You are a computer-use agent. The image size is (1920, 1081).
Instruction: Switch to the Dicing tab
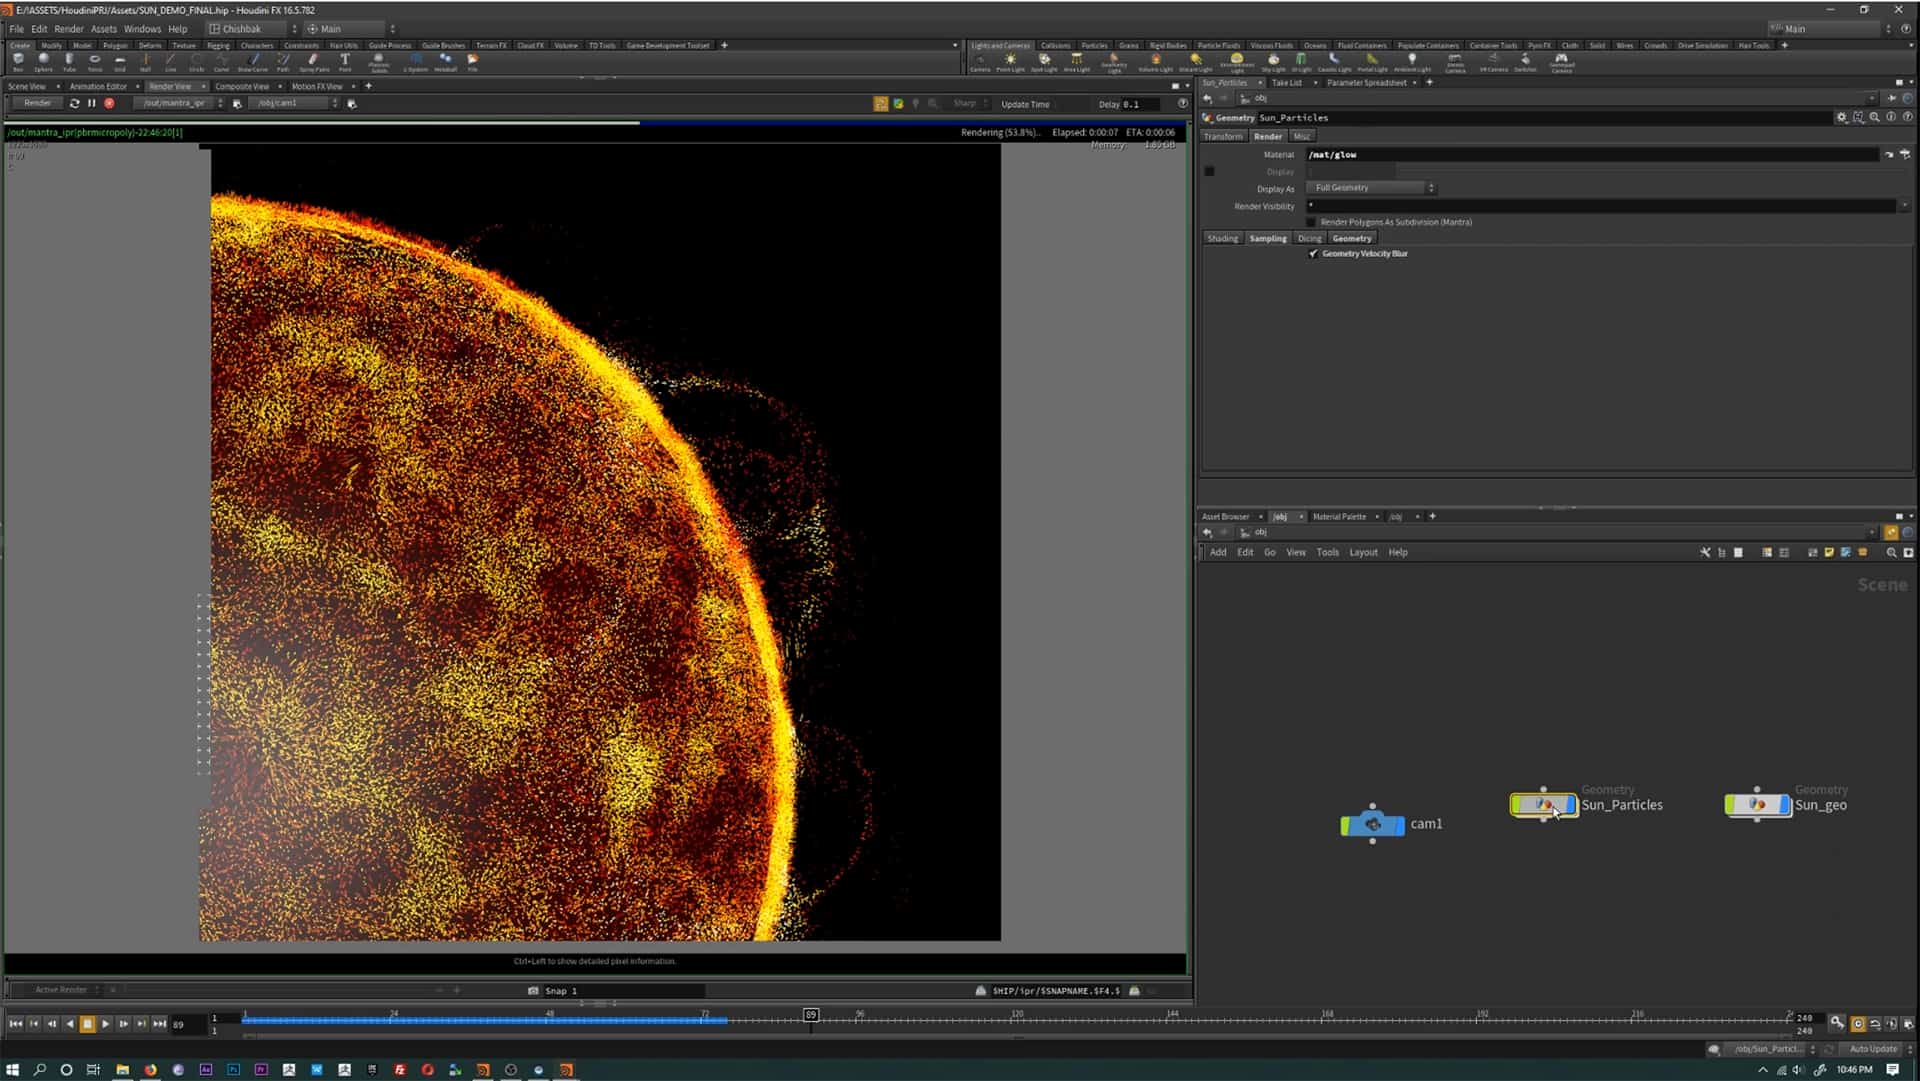pos(1309,238)
